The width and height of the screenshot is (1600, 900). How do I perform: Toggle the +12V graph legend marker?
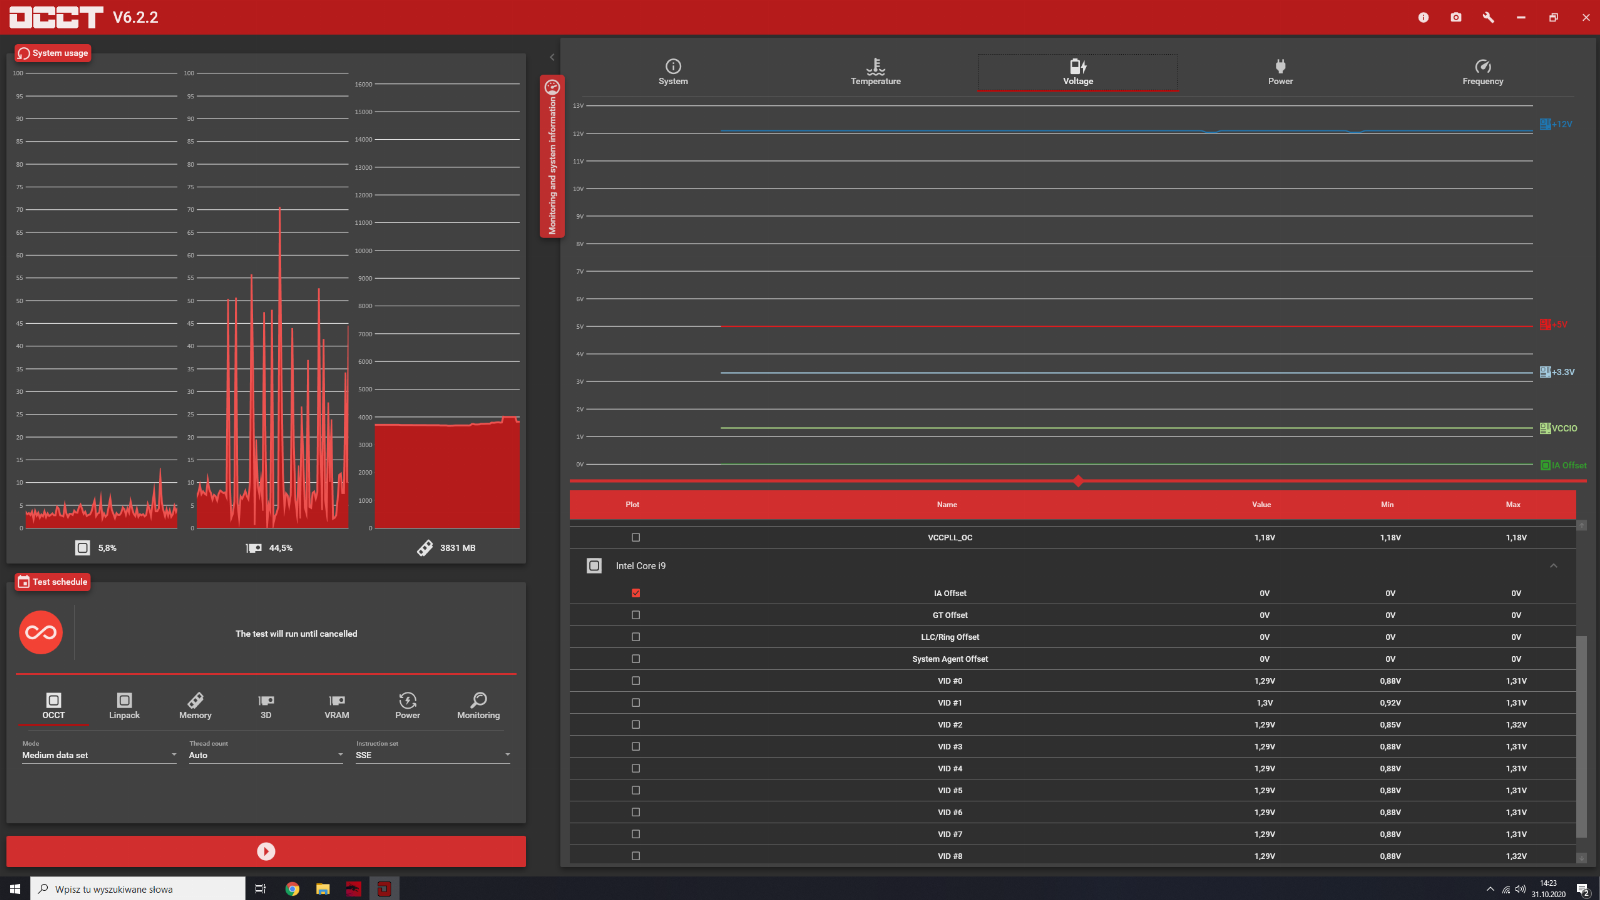1545,124
